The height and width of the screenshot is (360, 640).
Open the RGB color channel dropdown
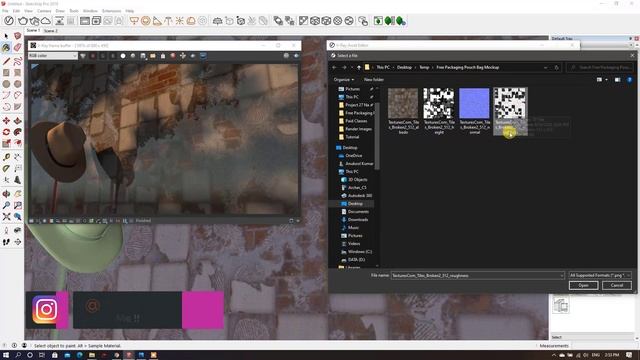tap(53, 56)
